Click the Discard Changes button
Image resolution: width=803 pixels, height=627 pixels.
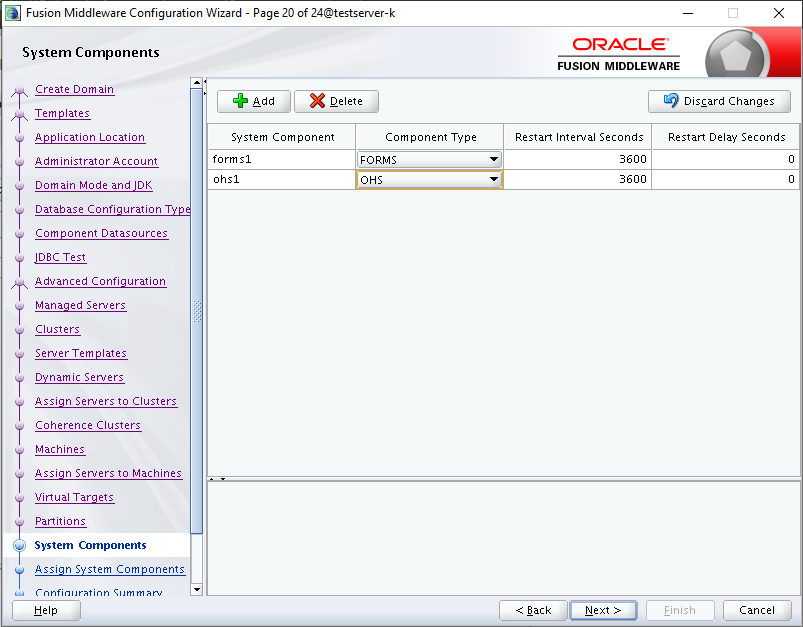pyautogui.click(x=719, y=101)
